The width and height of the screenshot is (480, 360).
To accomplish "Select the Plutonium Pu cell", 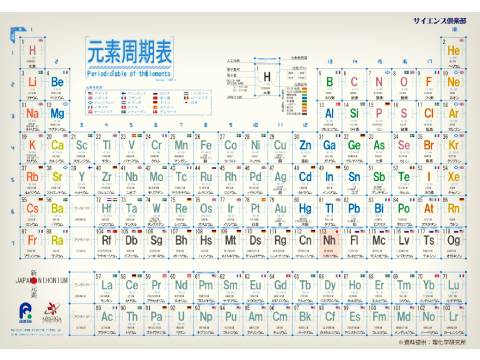I will pos(230,319).
